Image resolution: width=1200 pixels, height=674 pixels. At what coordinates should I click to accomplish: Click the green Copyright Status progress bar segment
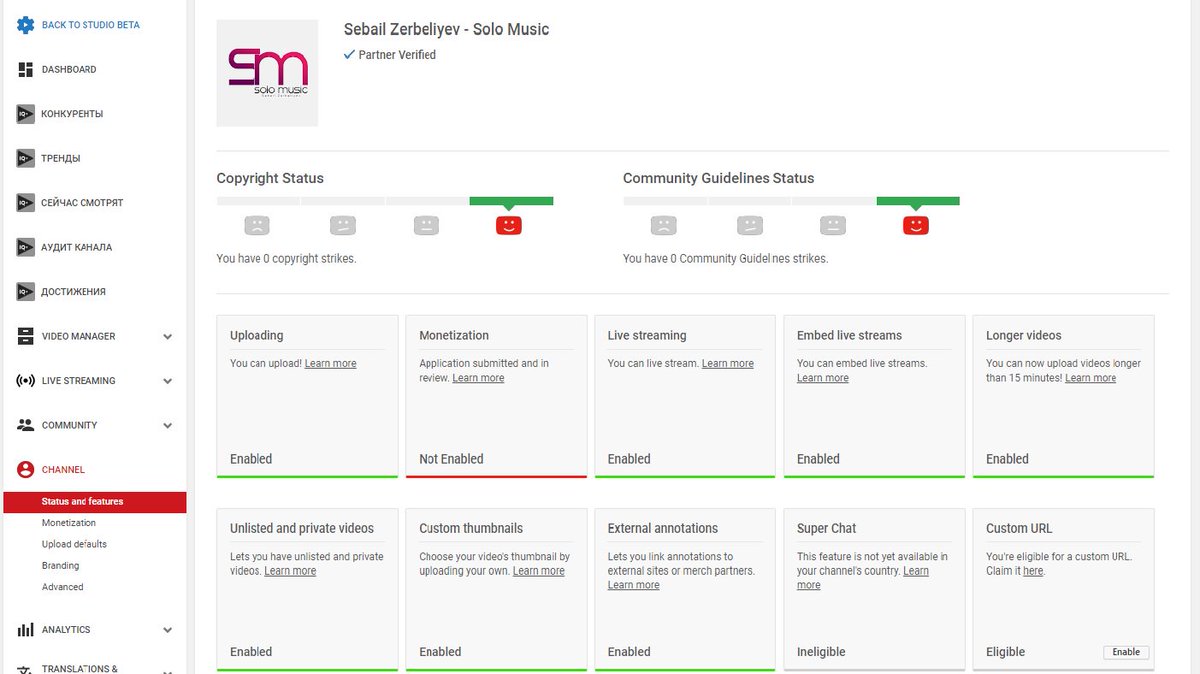pyautogui.click(x=511, y=201)
